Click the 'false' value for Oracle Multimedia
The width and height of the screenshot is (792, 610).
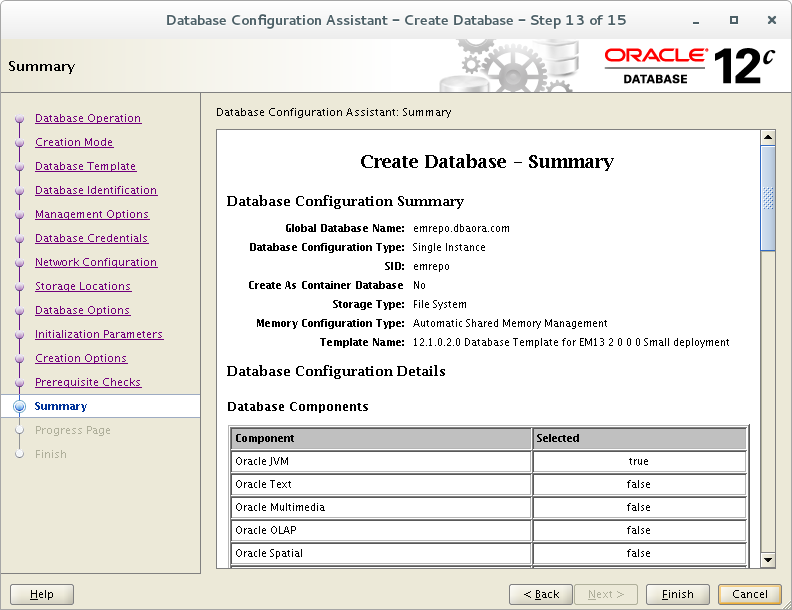point(638,507)
